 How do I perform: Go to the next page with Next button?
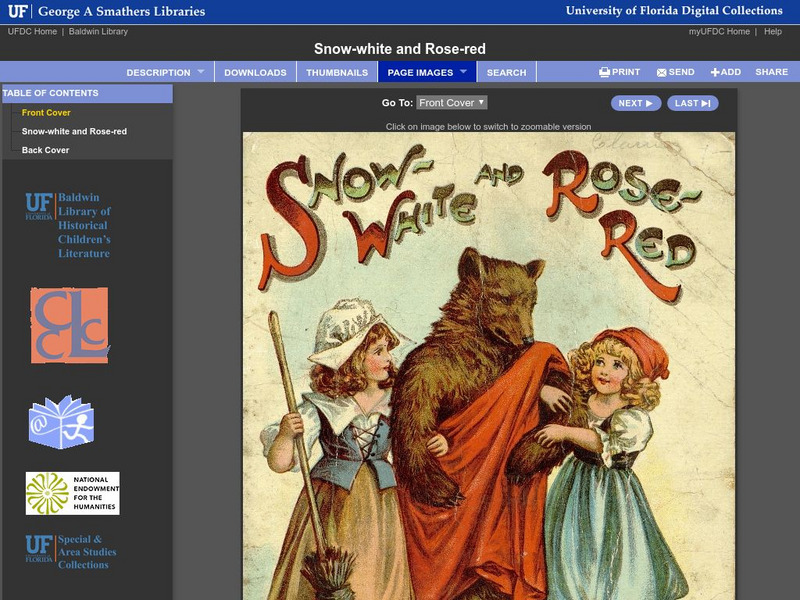tap(635, 103)
